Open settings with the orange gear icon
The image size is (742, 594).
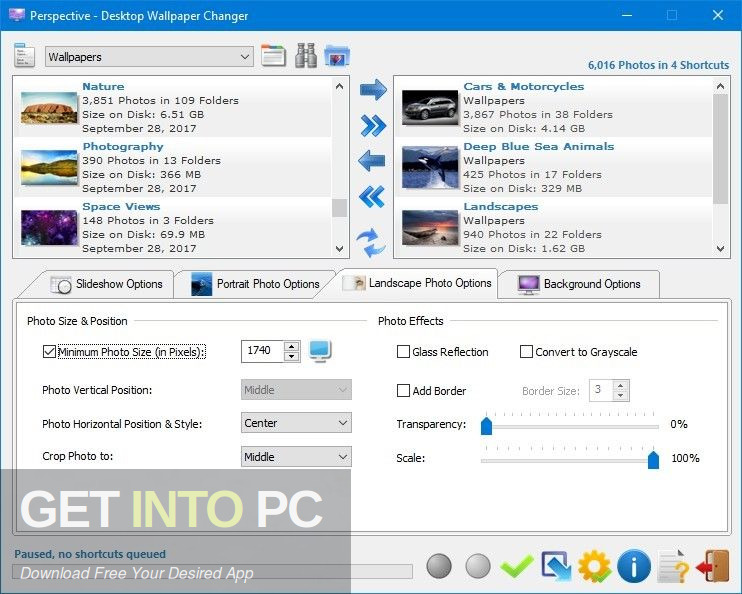[594, 566]
